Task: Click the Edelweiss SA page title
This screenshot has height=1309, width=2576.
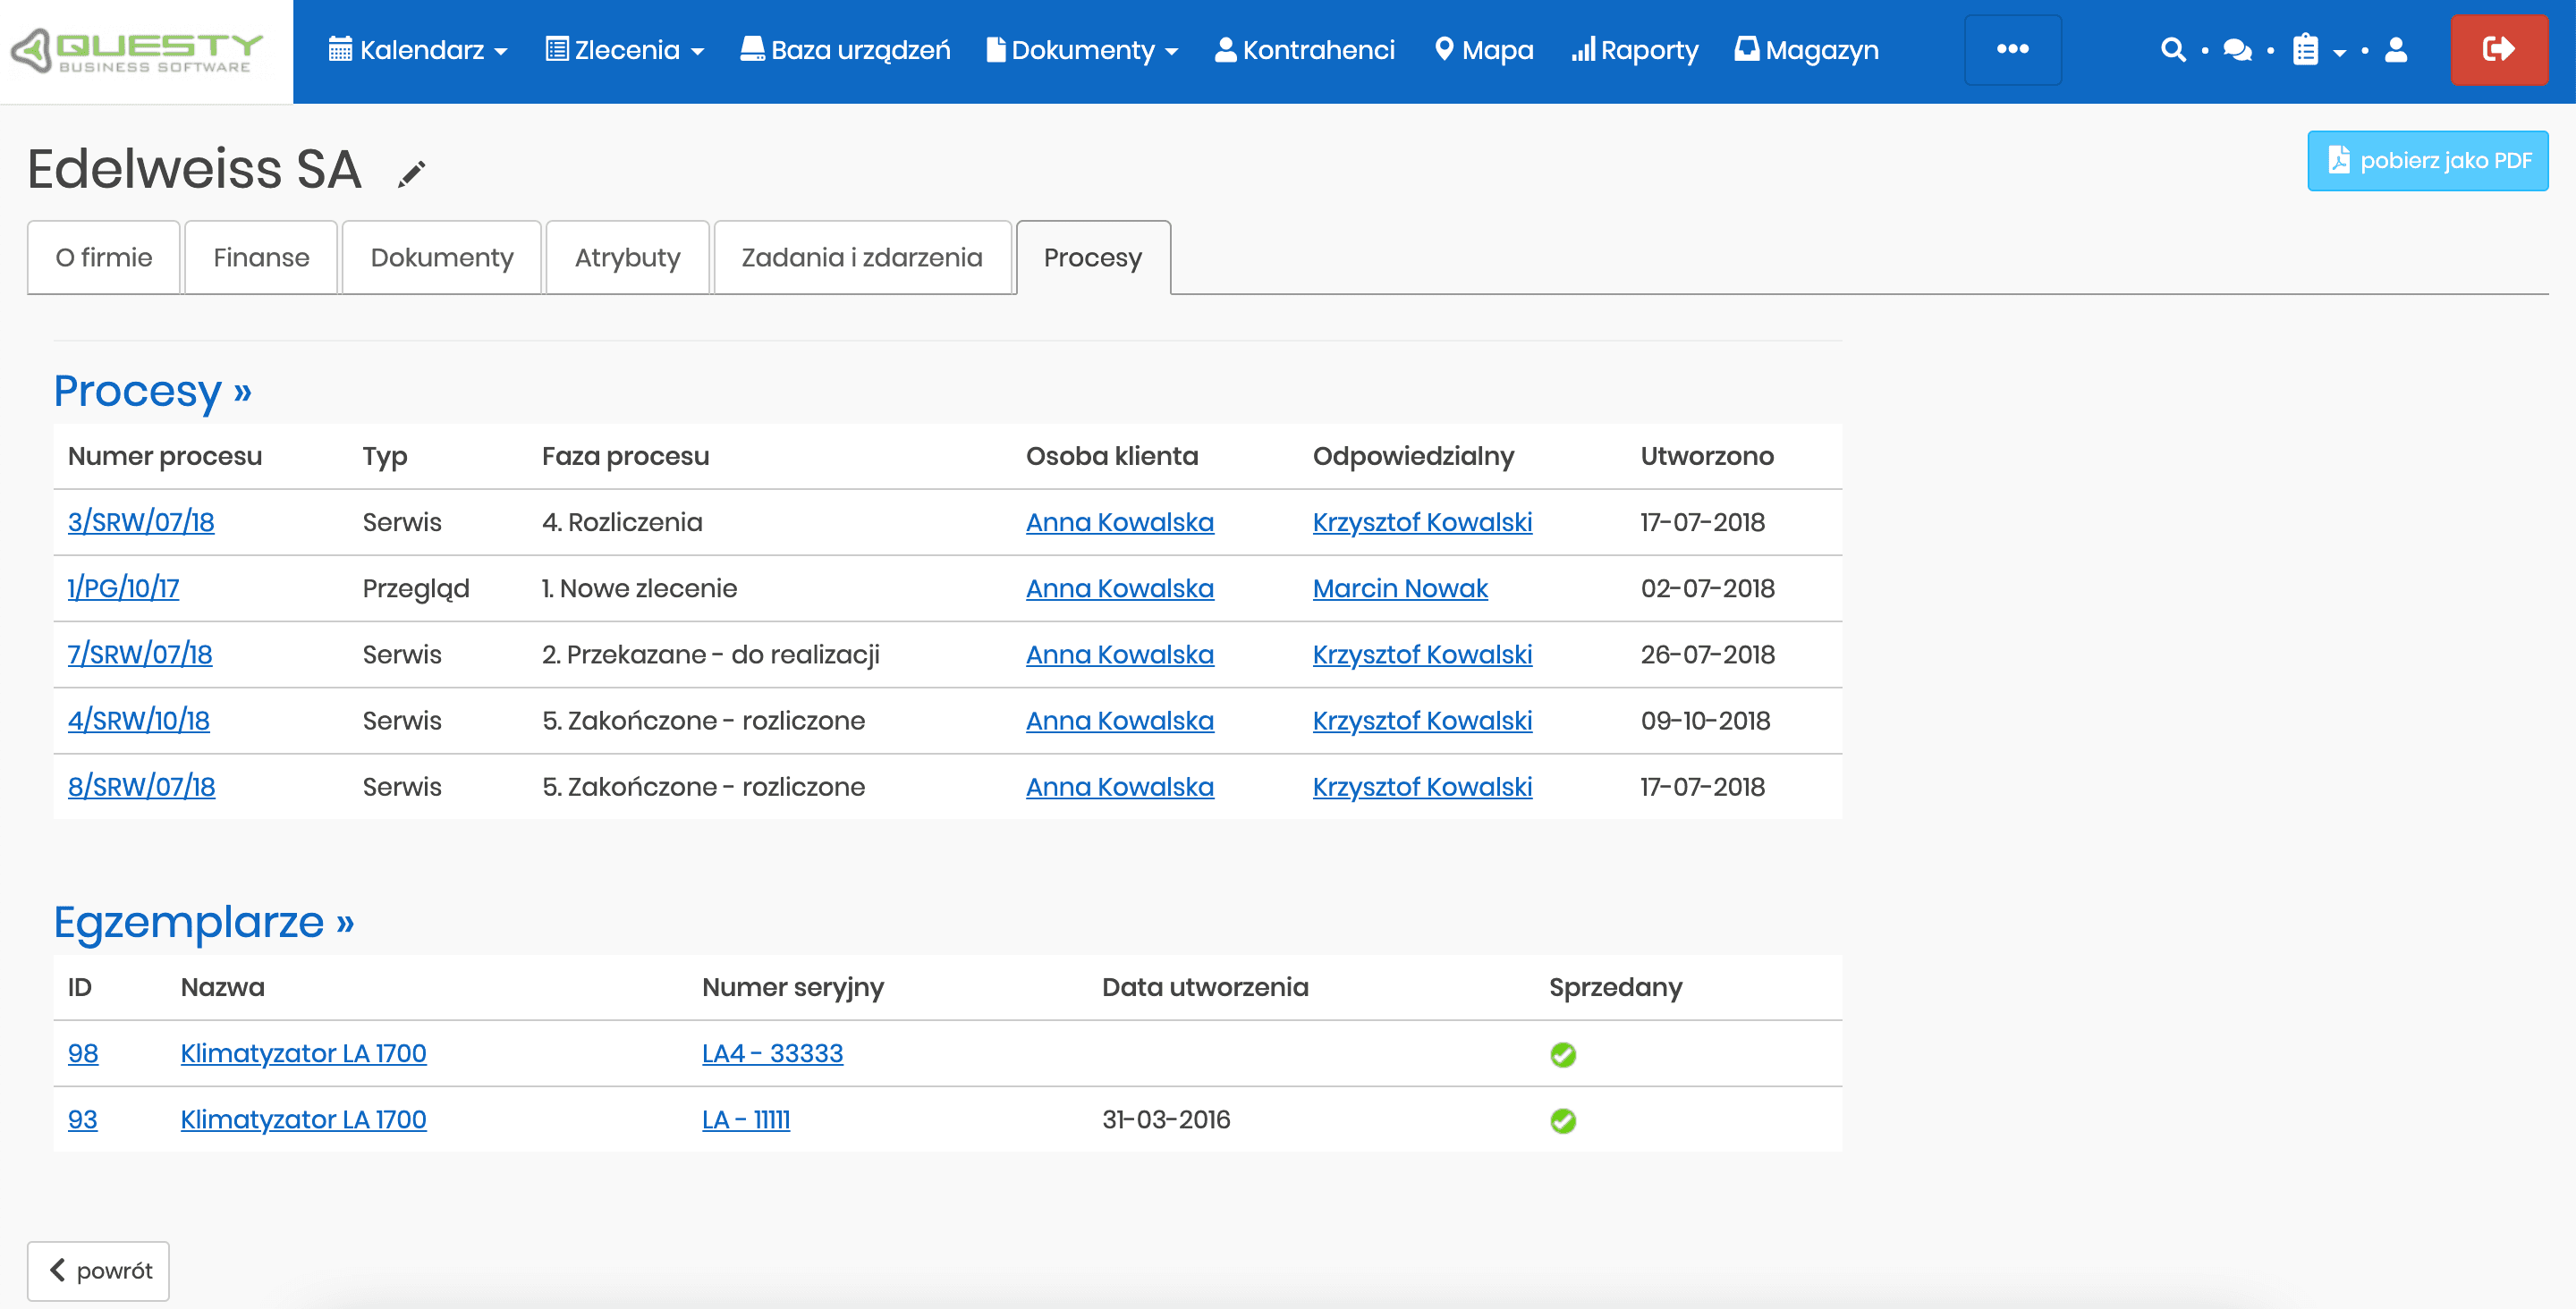Action: pos(194,168)
